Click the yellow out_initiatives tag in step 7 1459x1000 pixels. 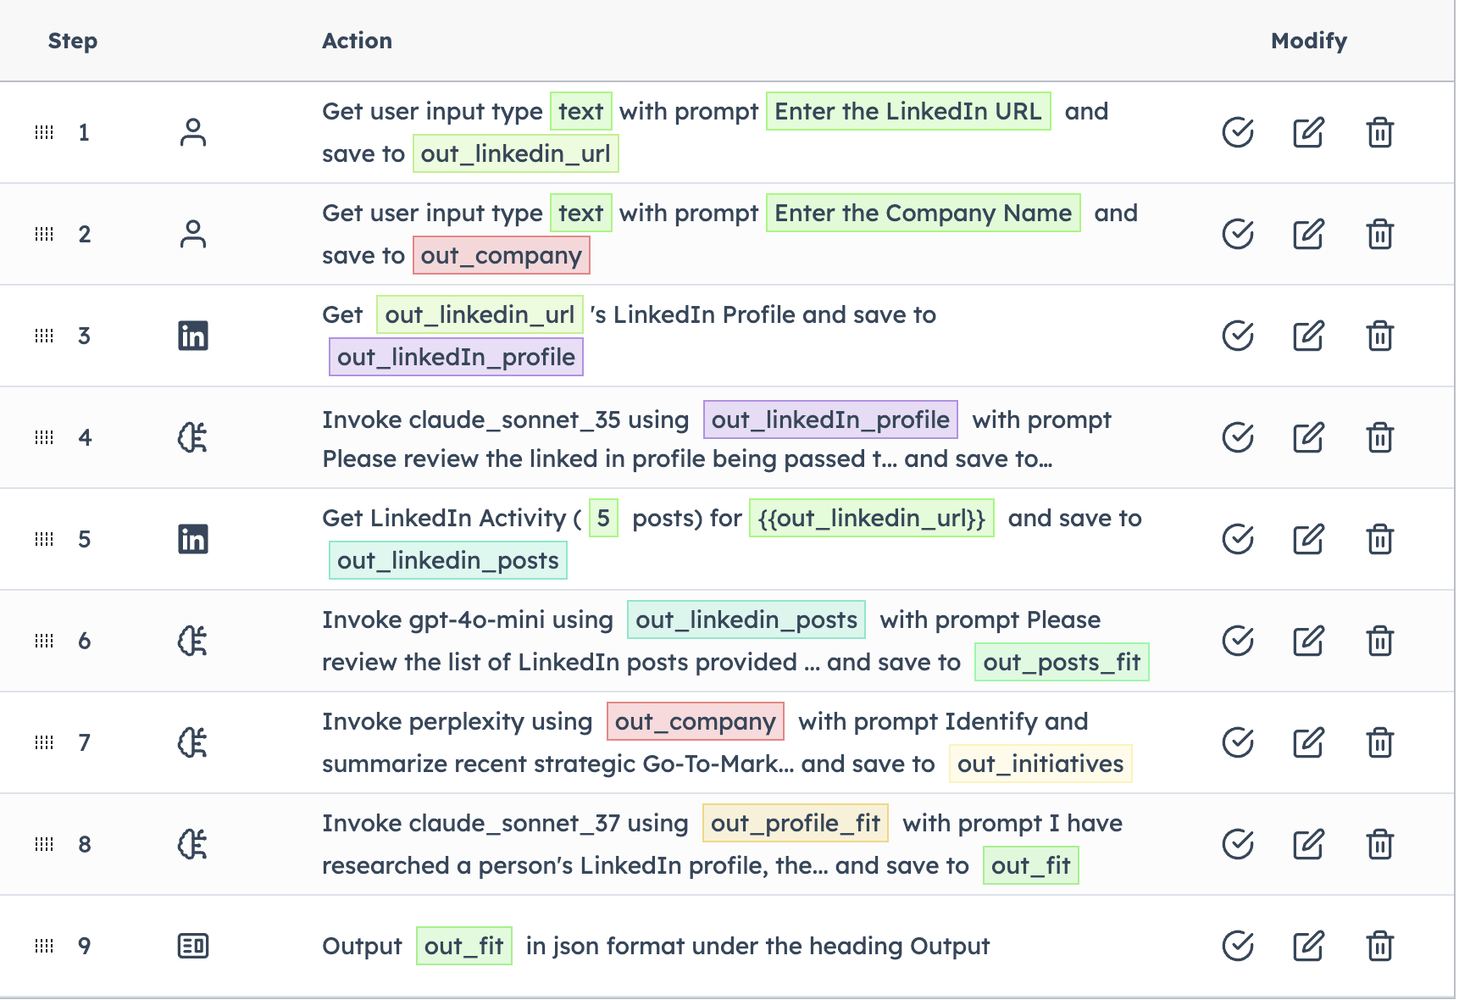[x=1040, y=764]
